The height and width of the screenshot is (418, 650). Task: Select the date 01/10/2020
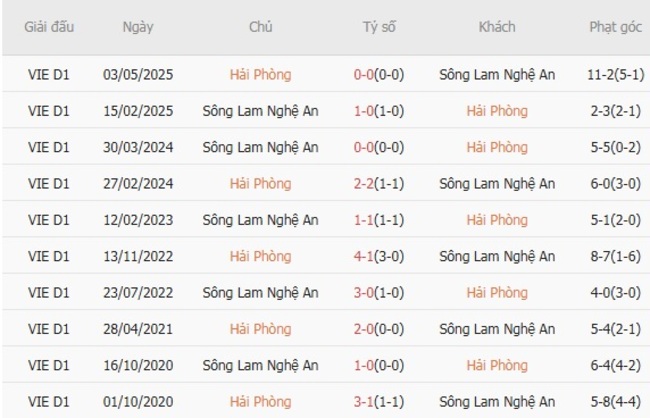(138, 403)
